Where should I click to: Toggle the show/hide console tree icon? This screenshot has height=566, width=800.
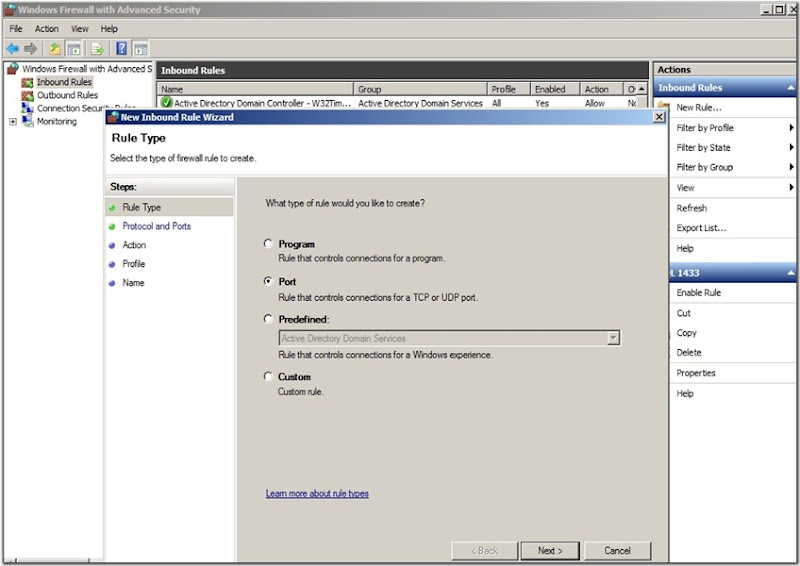[x=74, y=49]
